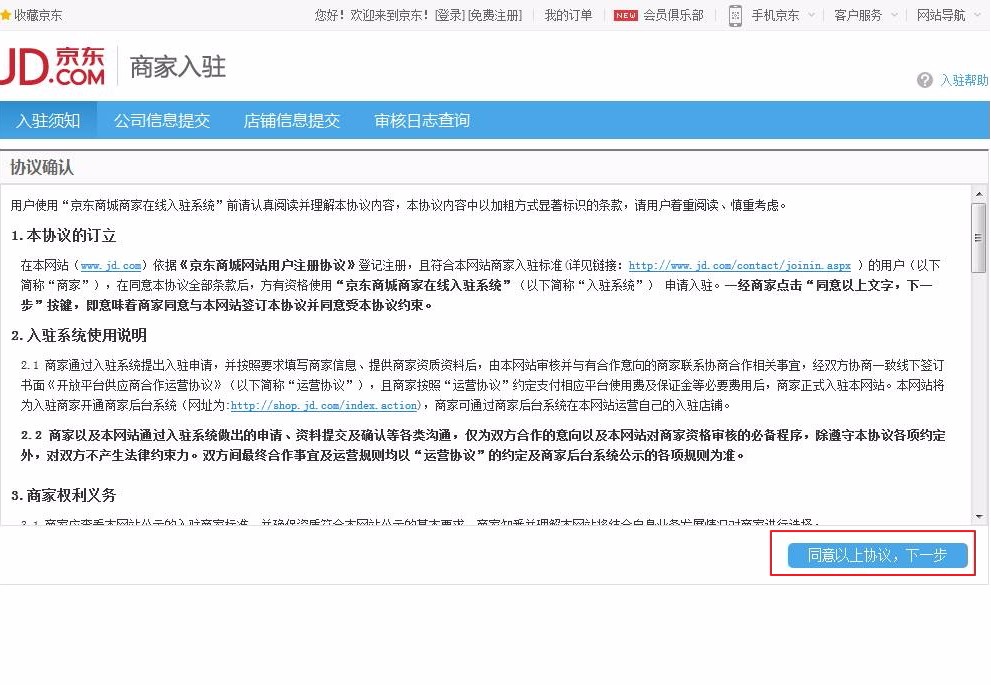Click the JD.com logo

55,65
